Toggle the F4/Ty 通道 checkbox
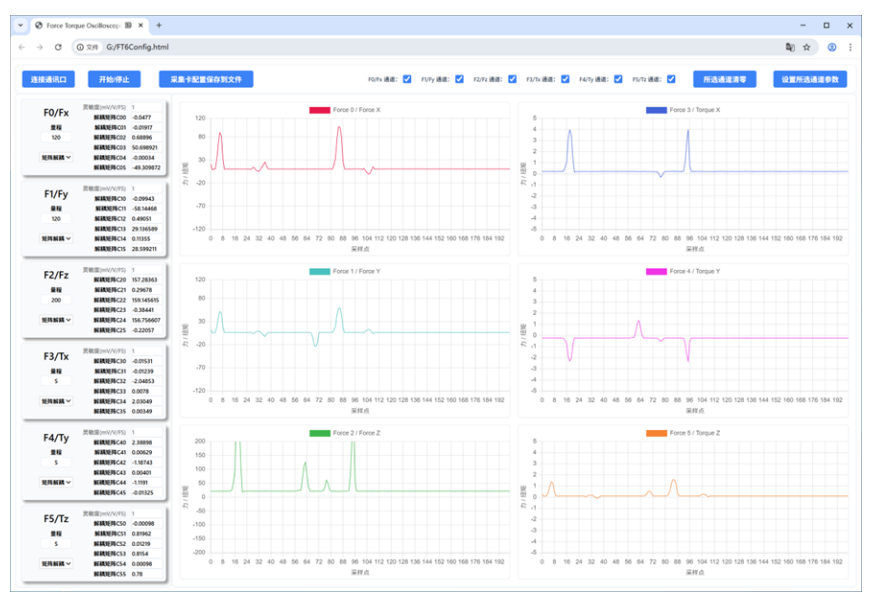The image size is (873, 603). [x=618, y=79]
